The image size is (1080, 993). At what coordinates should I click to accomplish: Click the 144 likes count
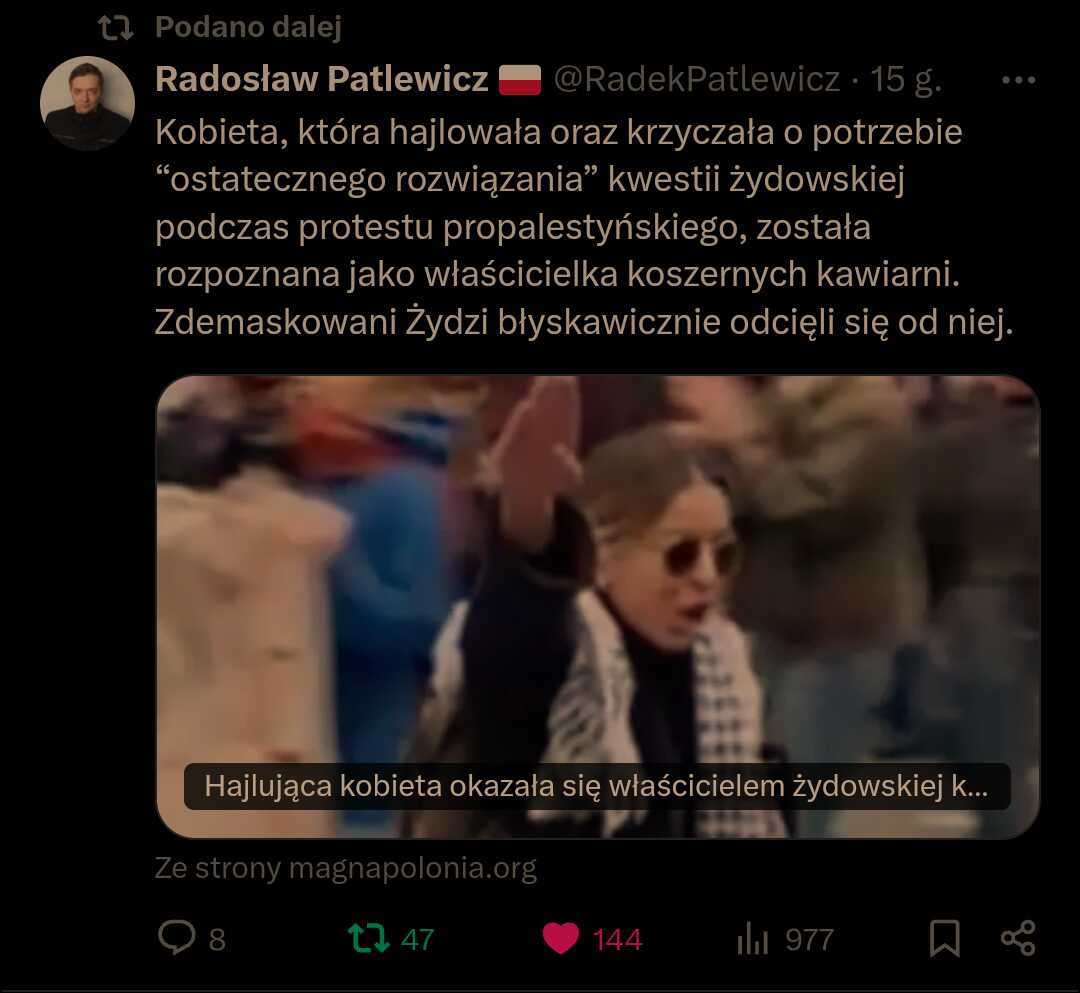click(617, 939)
